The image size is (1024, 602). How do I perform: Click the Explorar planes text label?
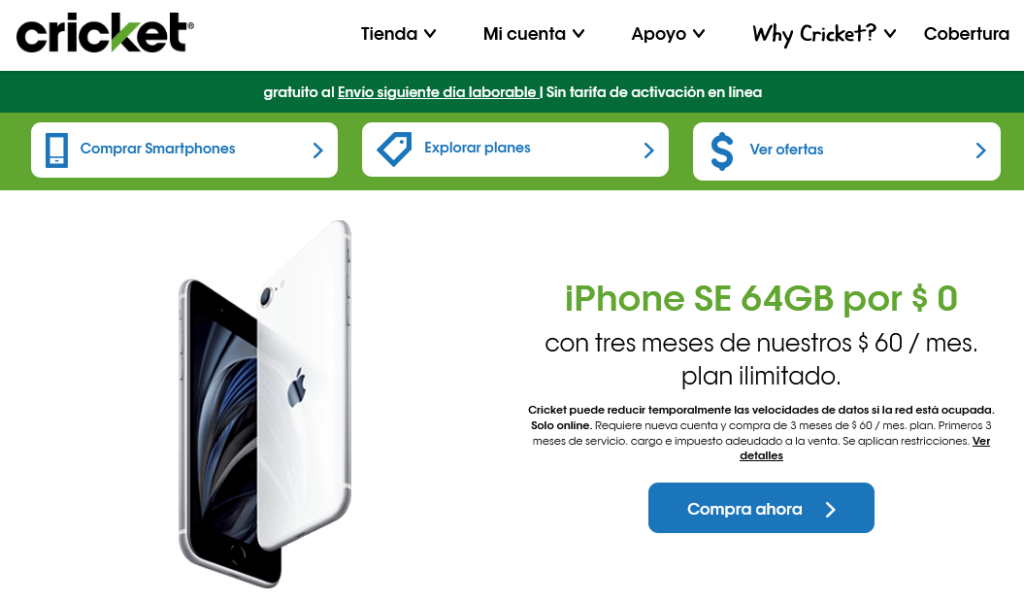point(477,148)
